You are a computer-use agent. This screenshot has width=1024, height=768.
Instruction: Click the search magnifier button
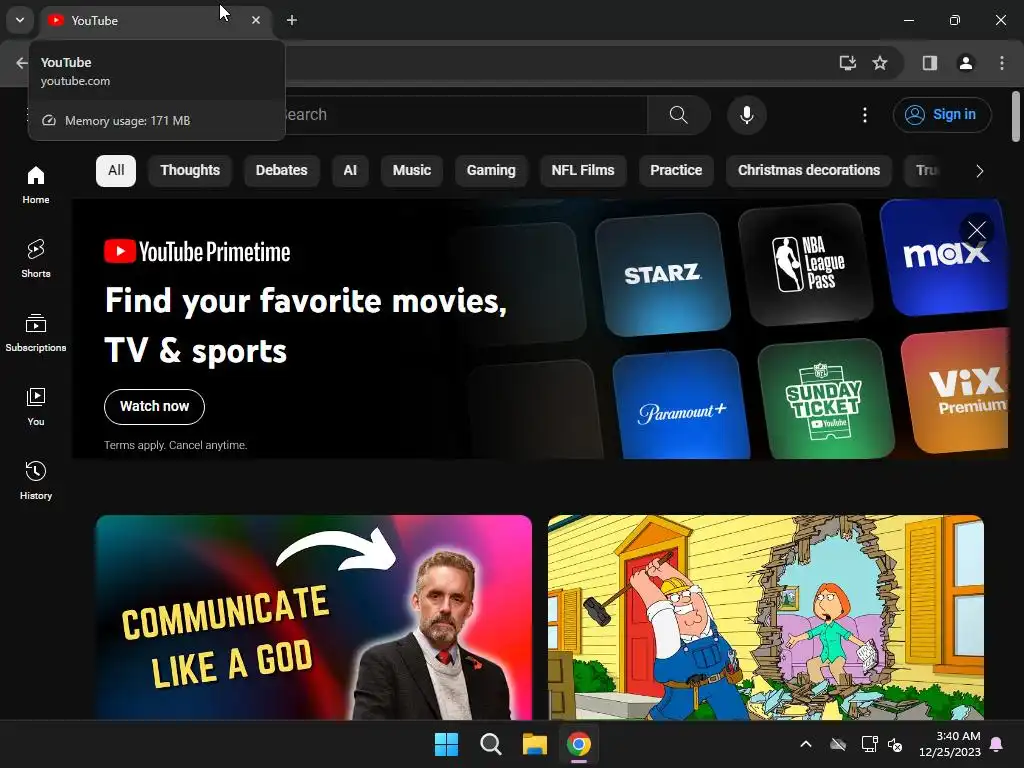click(x=679, y=115)
